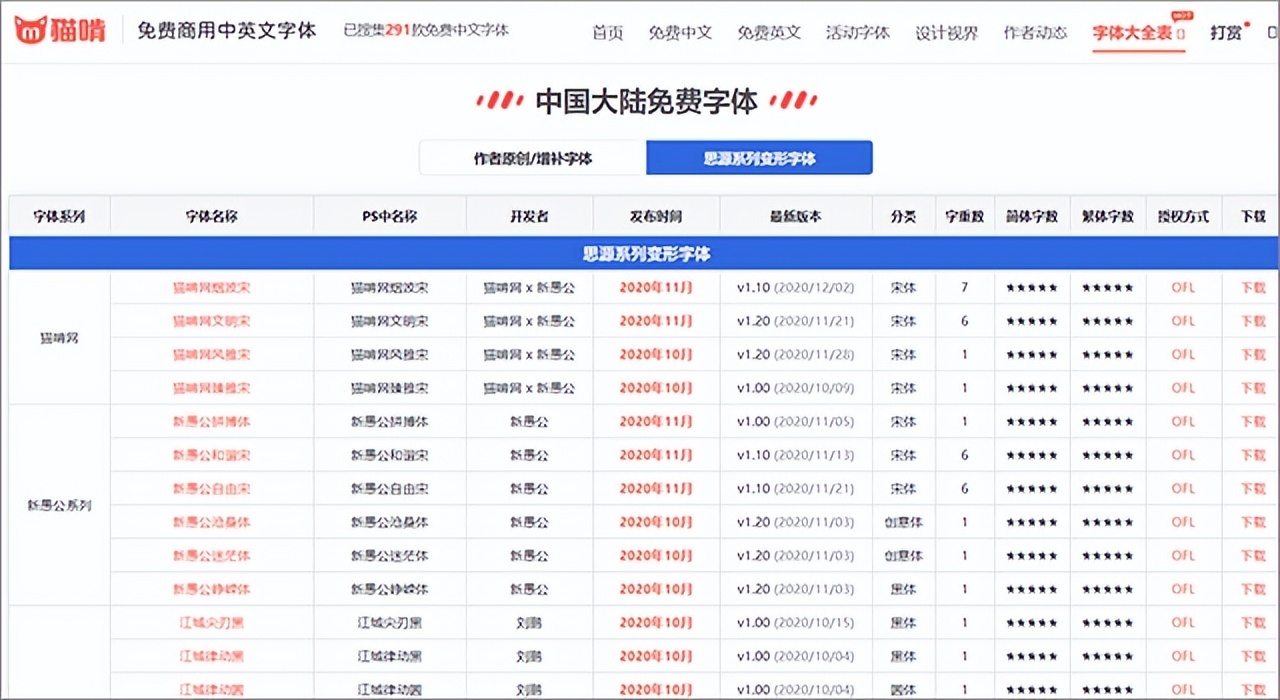Open the 江城律动圆 font name link
The height and width of the screenshot is (700, 1280).
pos(211,690)
